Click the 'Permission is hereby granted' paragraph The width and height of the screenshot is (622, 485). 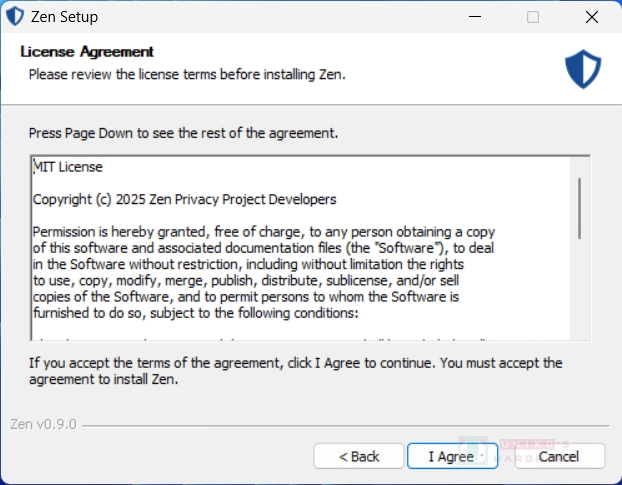(264, 272)
